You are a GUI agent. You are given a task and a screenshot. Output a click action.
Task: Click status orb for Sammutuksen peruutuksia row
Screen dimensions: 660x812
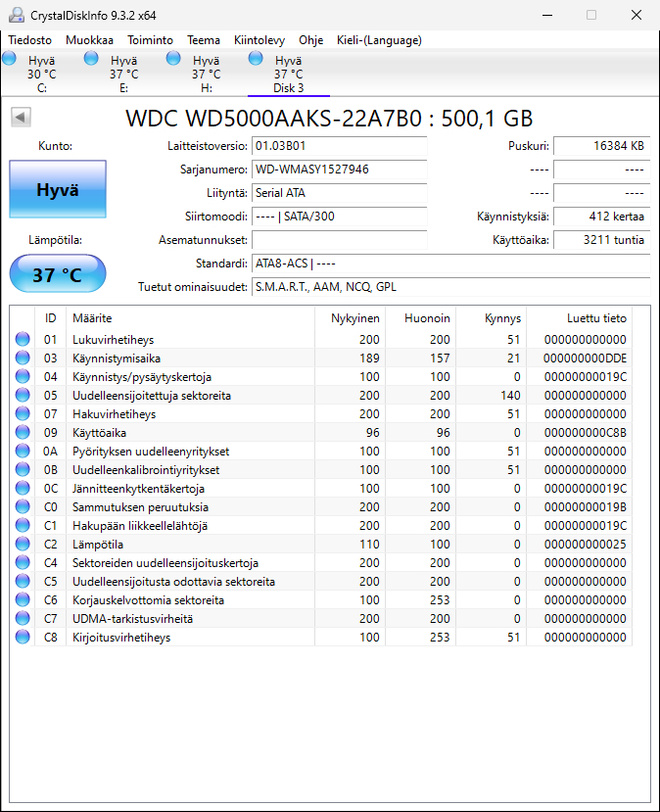tap(22, 507)
